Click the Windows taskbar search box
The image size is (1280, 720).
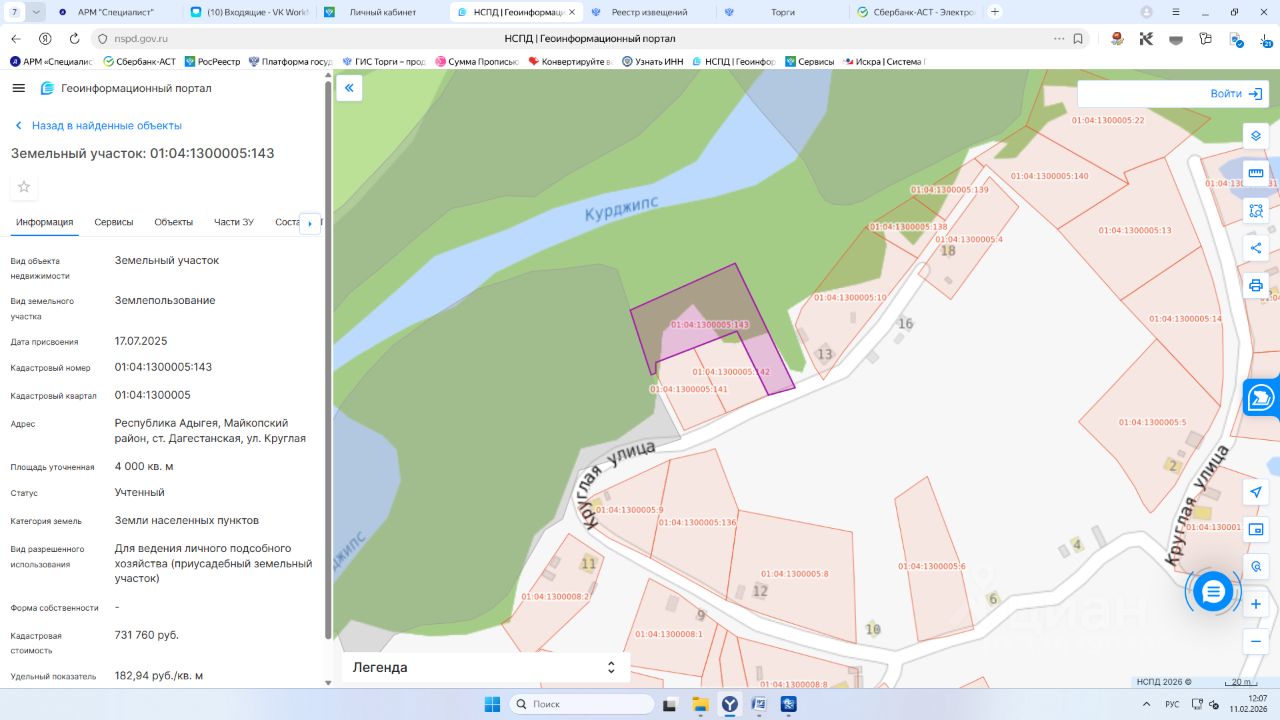pos(584,704)
